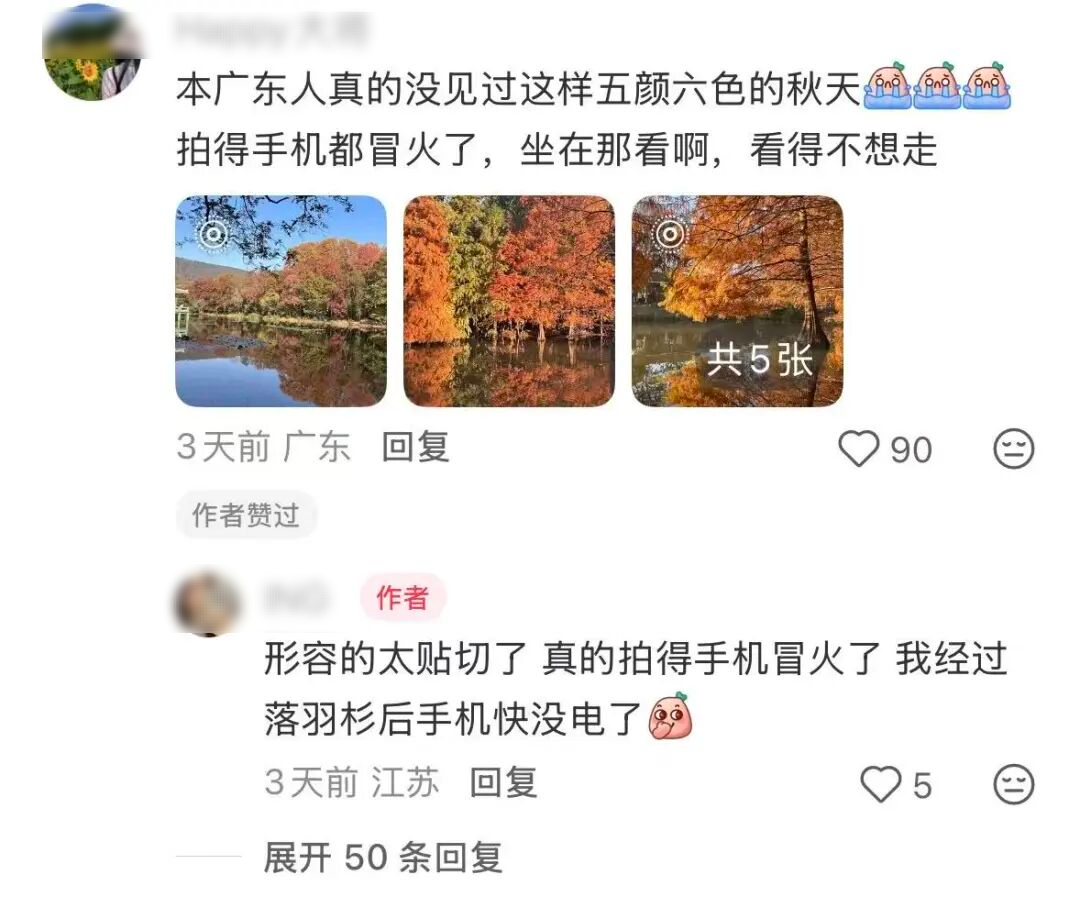Click the dislike face icon on top comment
Image resolution: width=1080 pixels, height=908 pixels.
point(1013,449)
